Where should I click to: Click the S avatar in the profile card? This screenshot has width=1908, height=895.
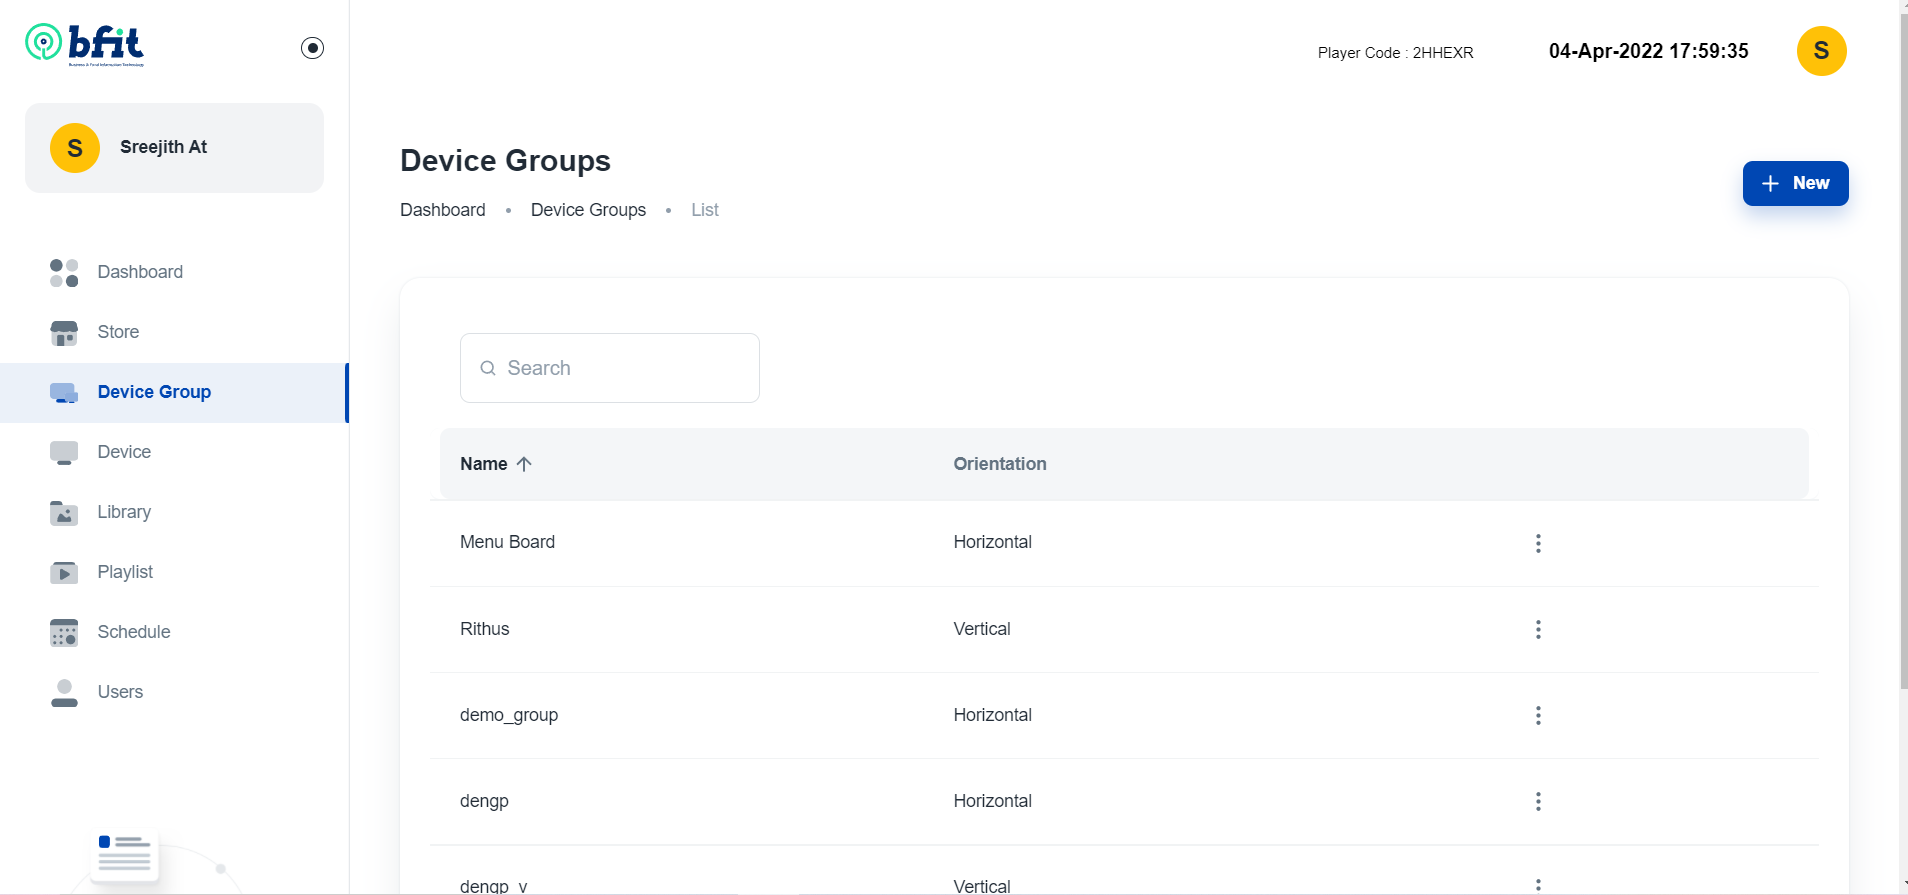pos(75,148)
